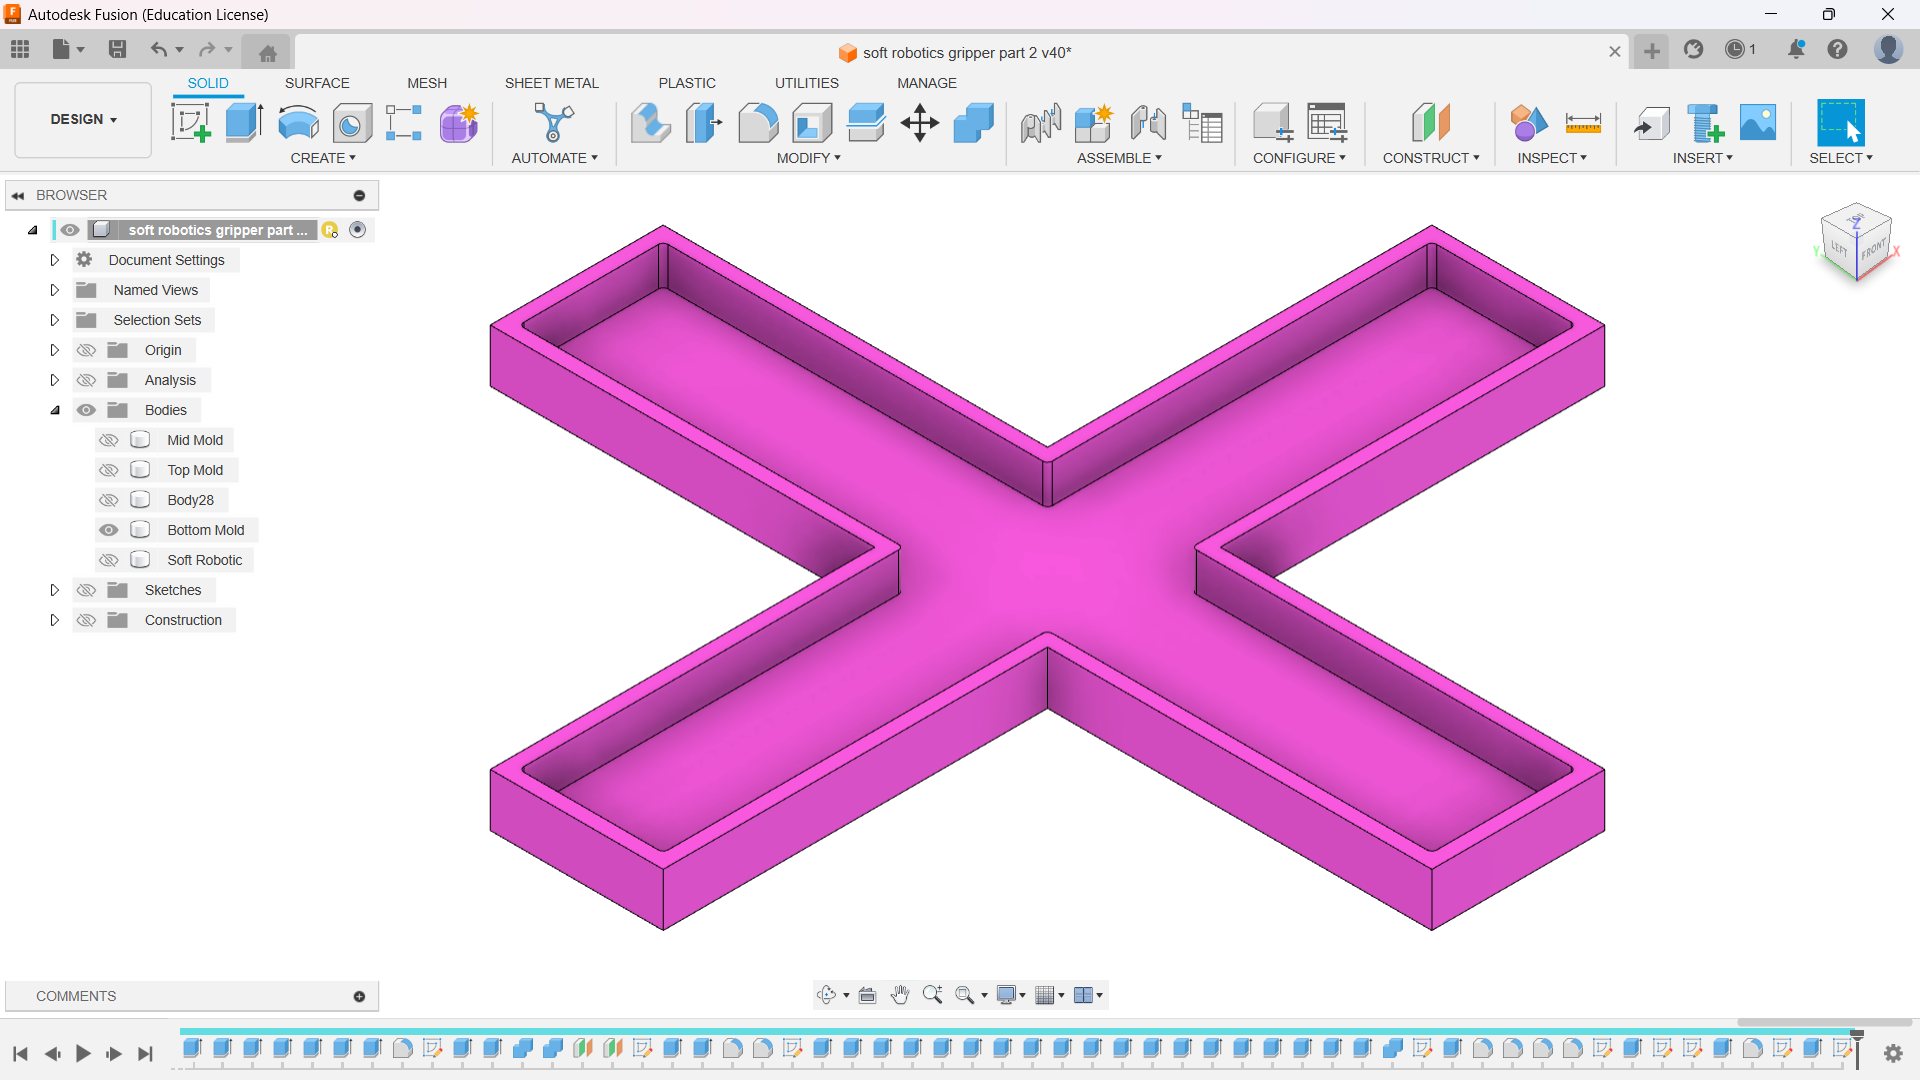The height and width of the screenshot is (1080, 1920).
Task: Play the timeline animation
Action: tap(83, 1053)
